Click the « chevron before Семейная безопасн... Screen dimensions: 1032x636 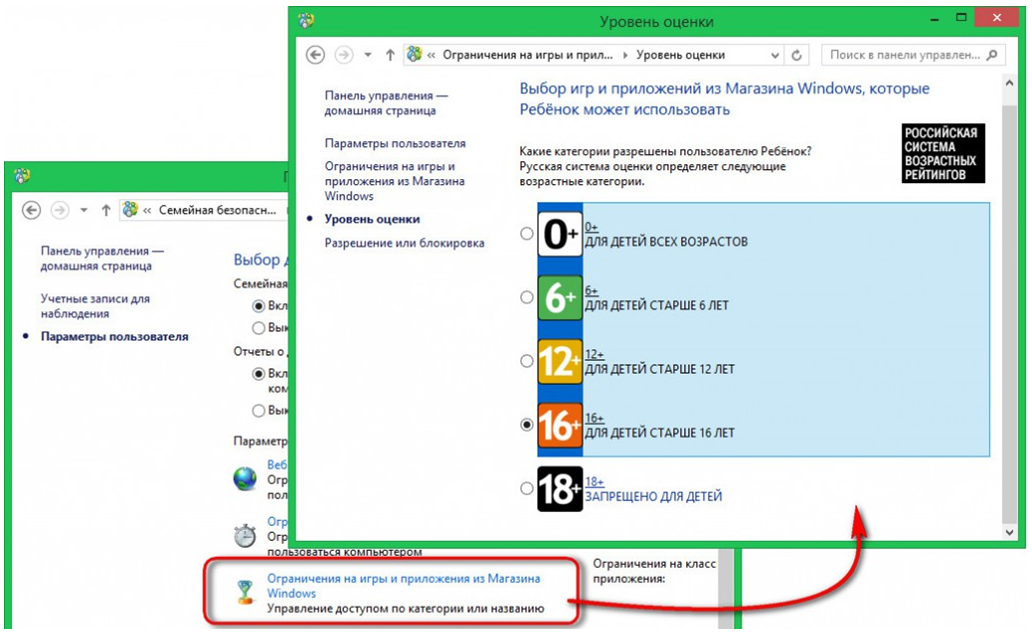tap(147, 211)
